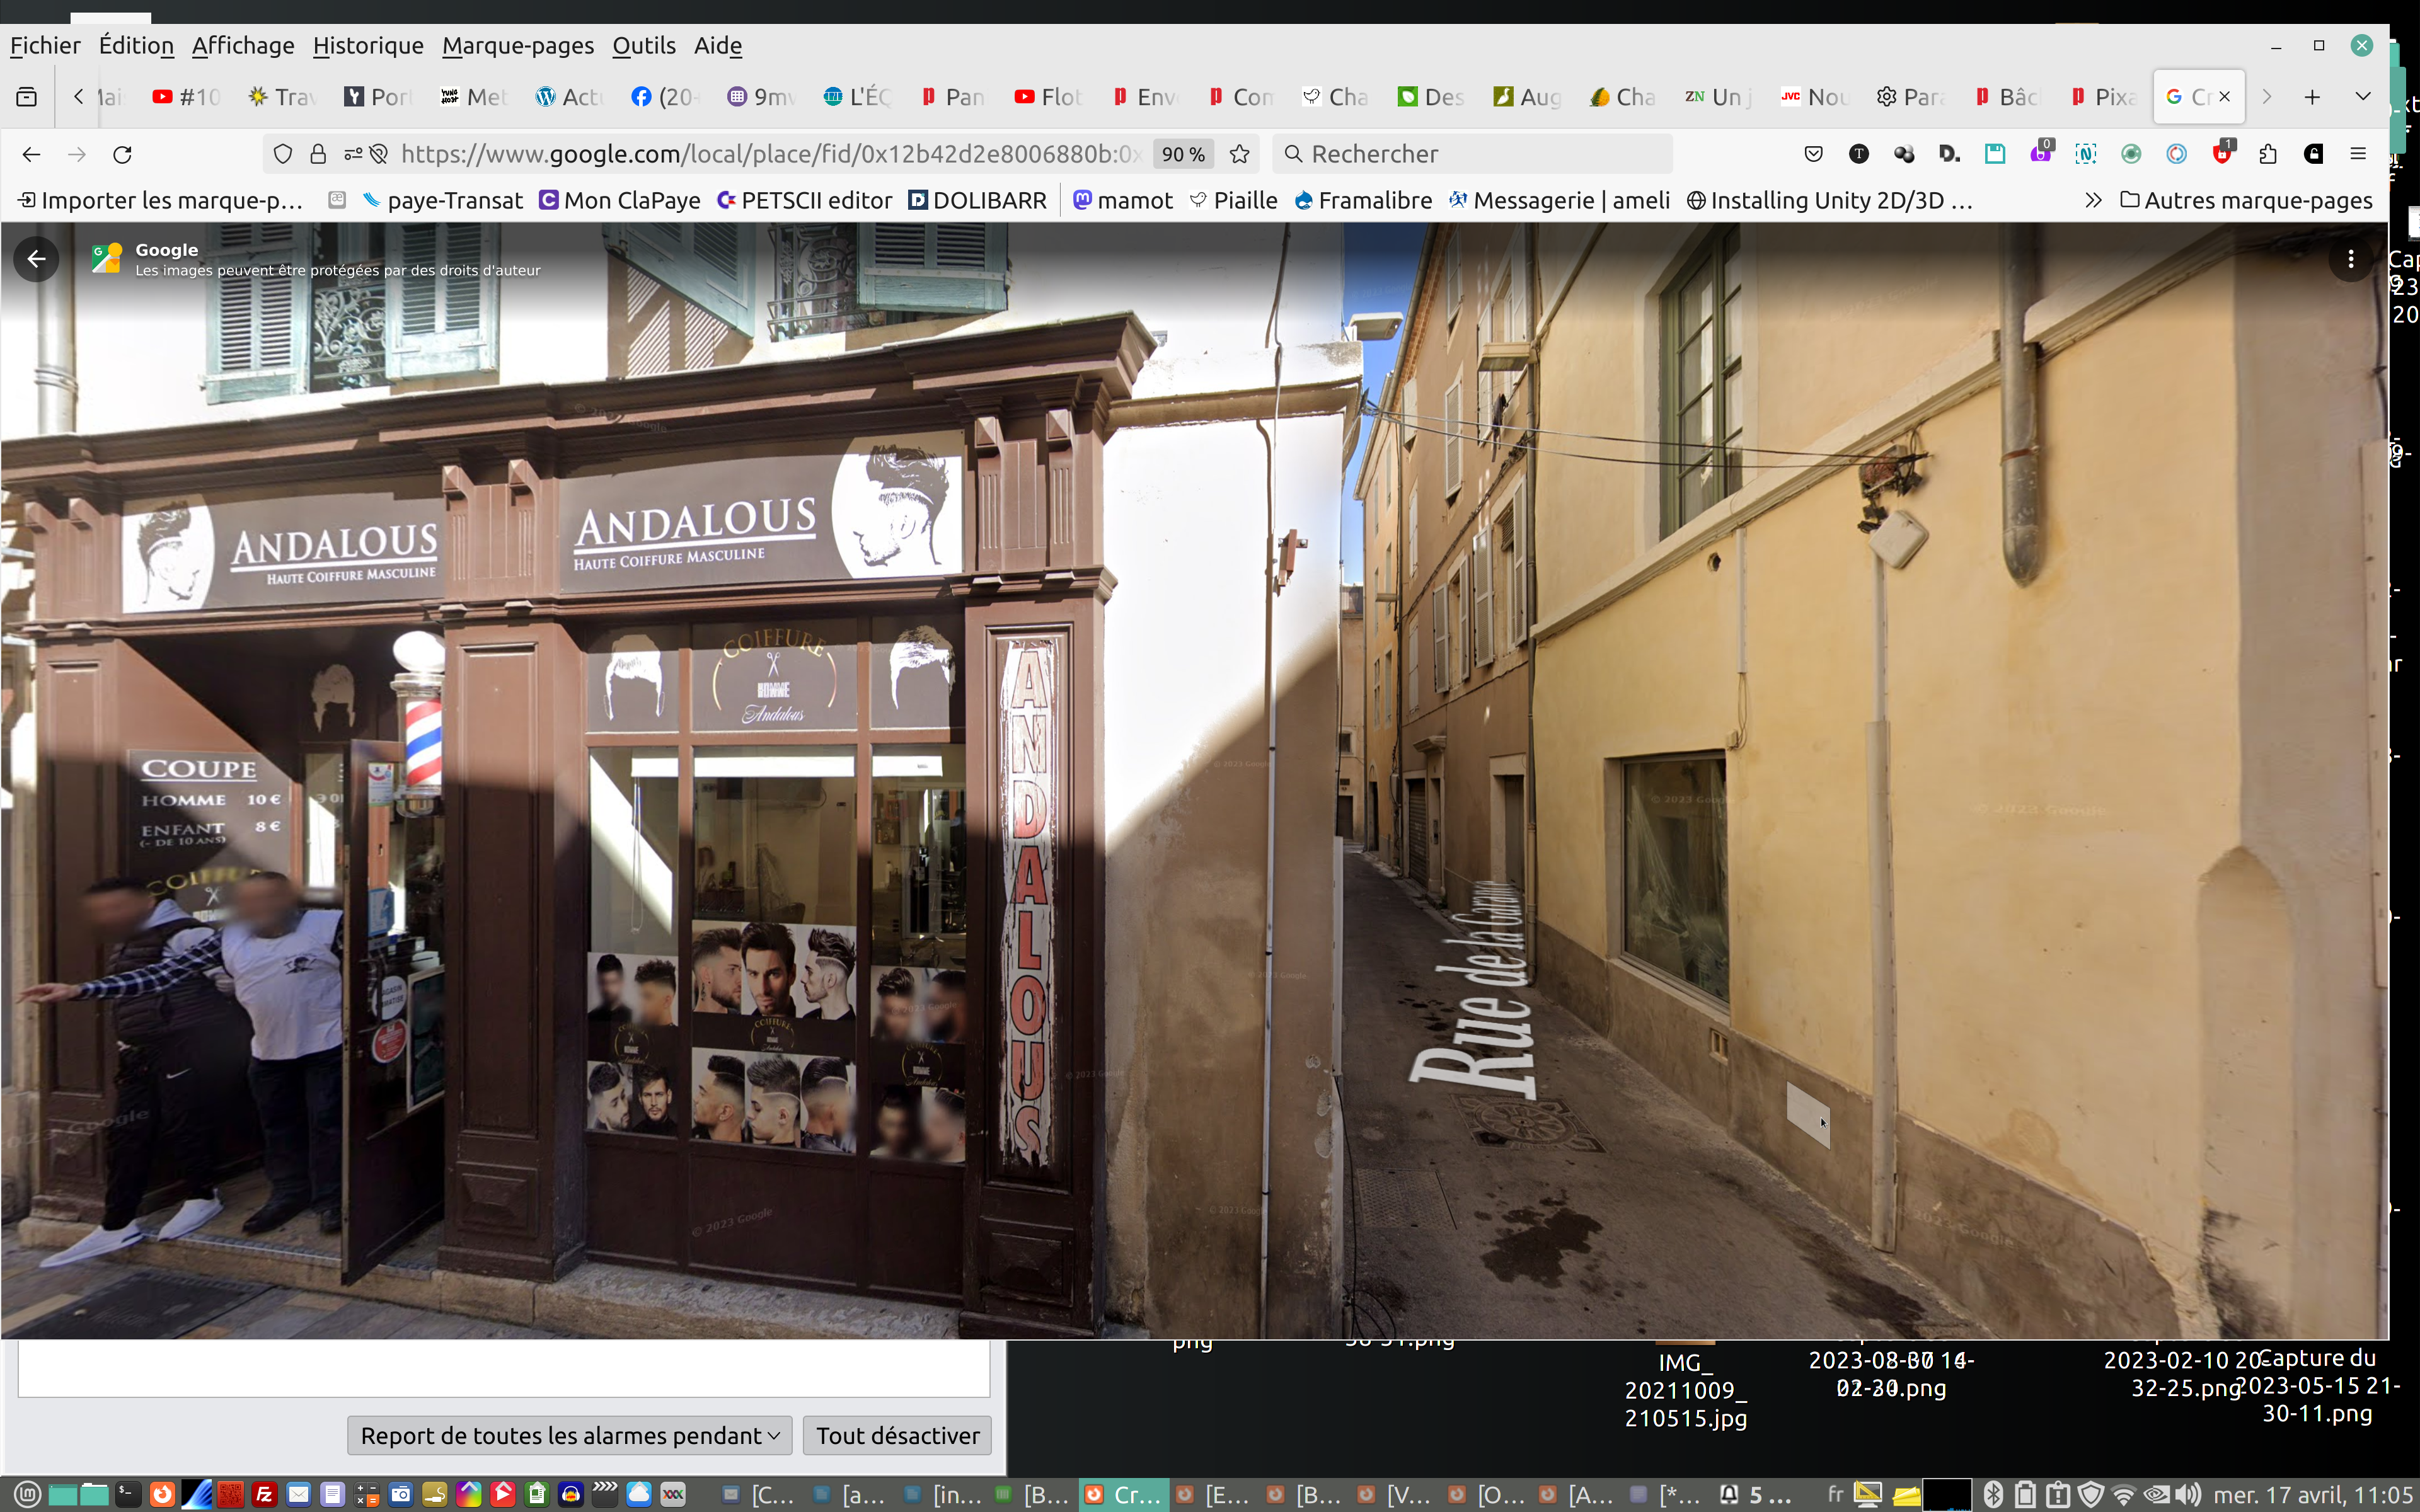Open Report de toutes les alarmes dropdown
This screenshot has width=2420, height=1512.
pyautogui.click(x=569, y=1435)
